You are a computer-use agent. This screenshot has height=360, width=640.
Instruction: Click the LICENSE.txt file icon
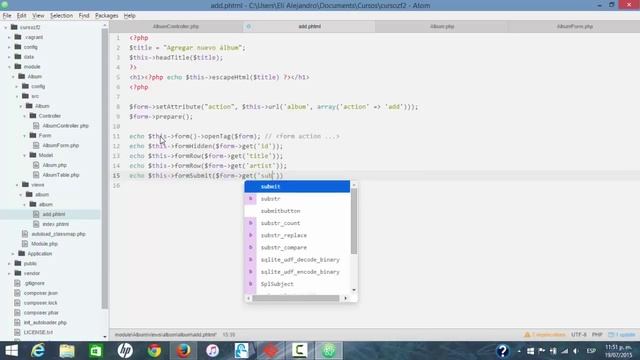click(x=17, y=332)
